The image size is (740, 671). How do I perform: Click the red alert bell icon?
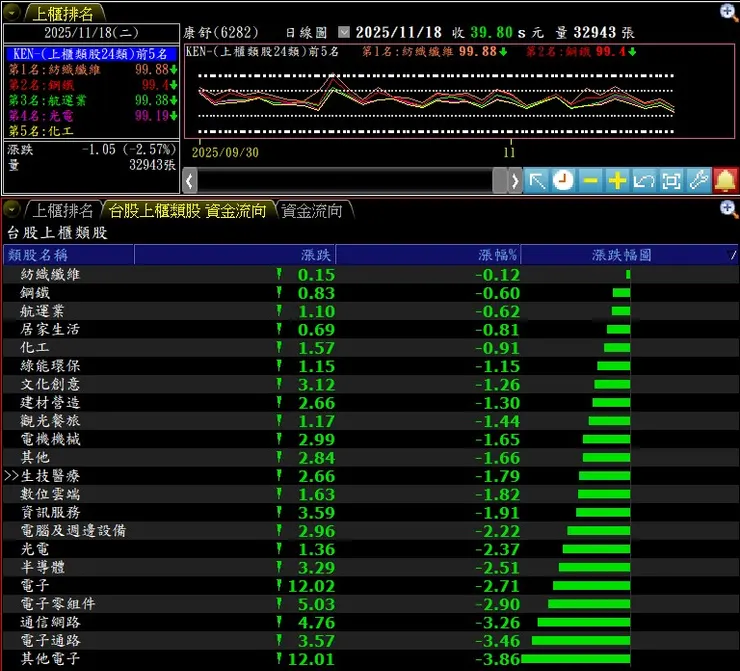725,181
